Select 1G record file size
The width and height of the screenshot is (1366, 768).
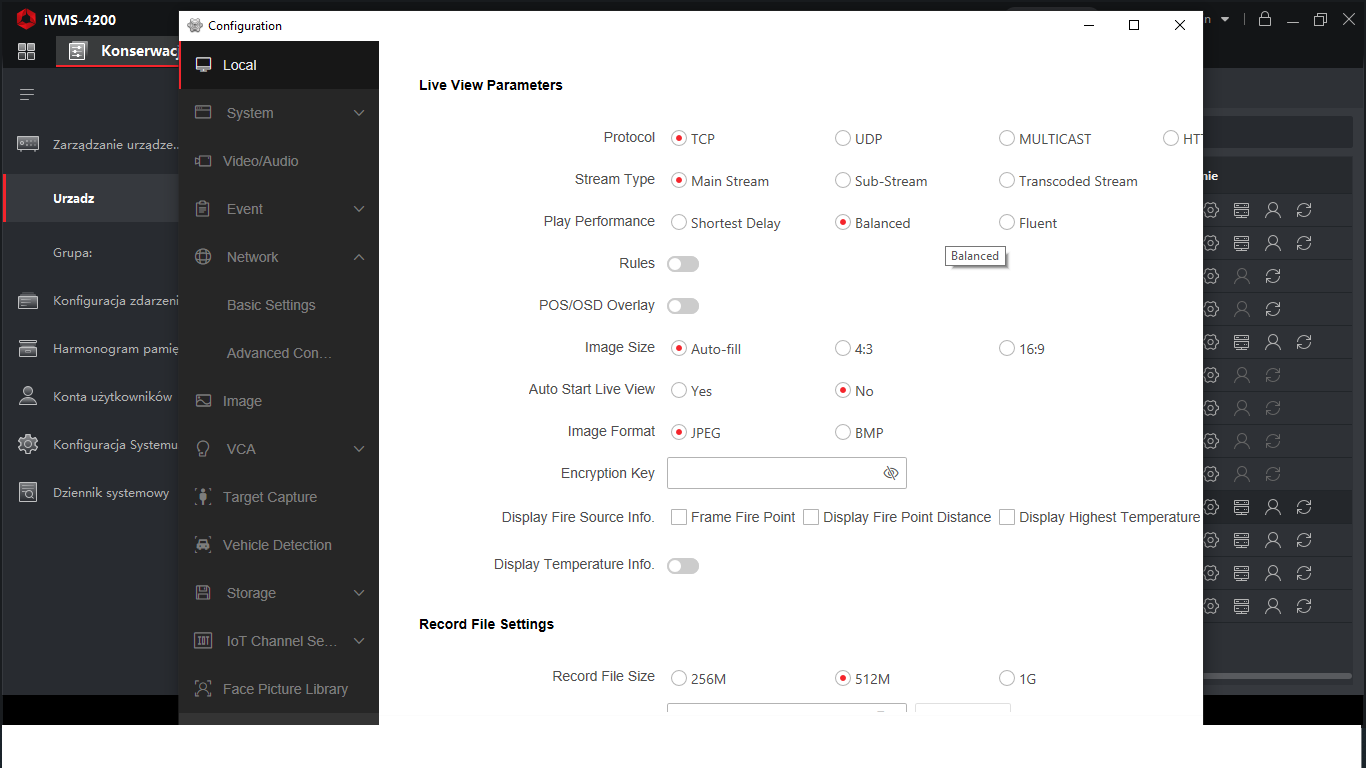tap(1007, 679)
